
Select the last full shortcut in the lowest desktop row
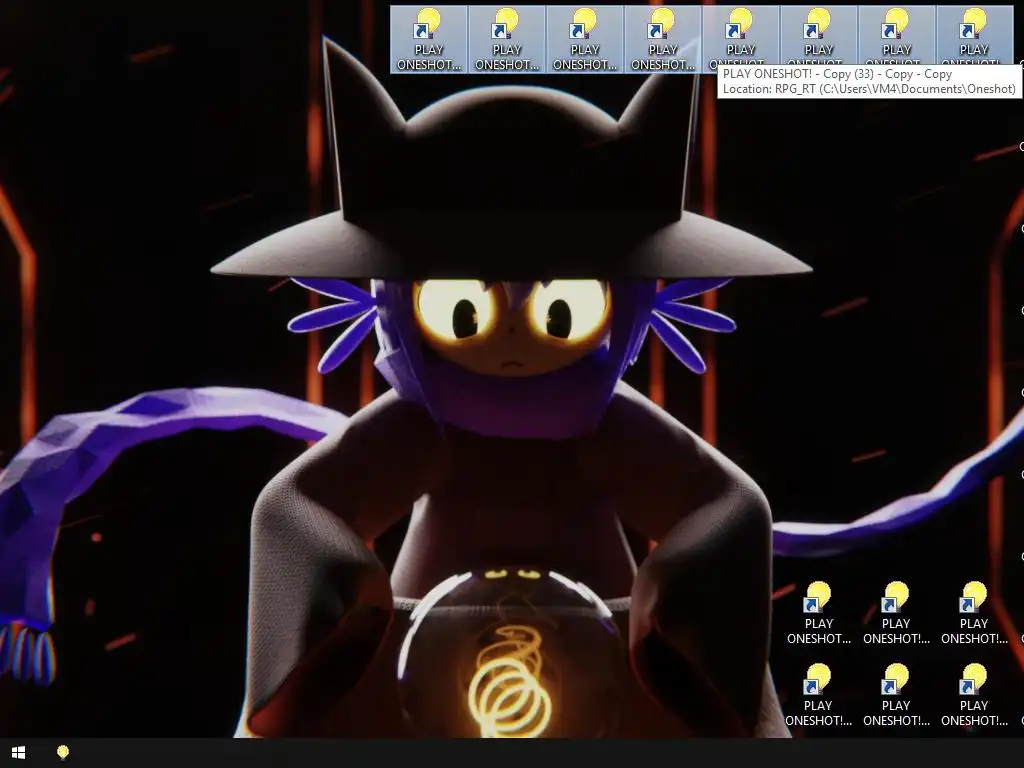coord(974,696)
